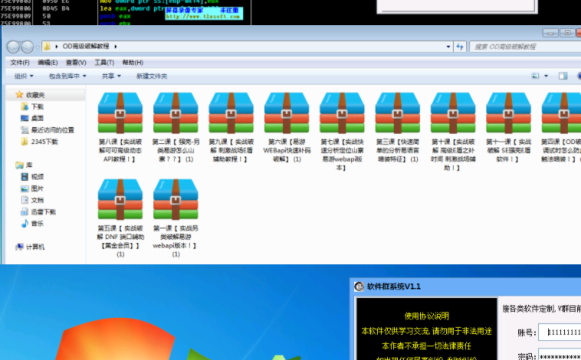Viewport: 581px width, 360px height.
Task: Open the 包含到库中 dropdown
Action: (67, 76)
